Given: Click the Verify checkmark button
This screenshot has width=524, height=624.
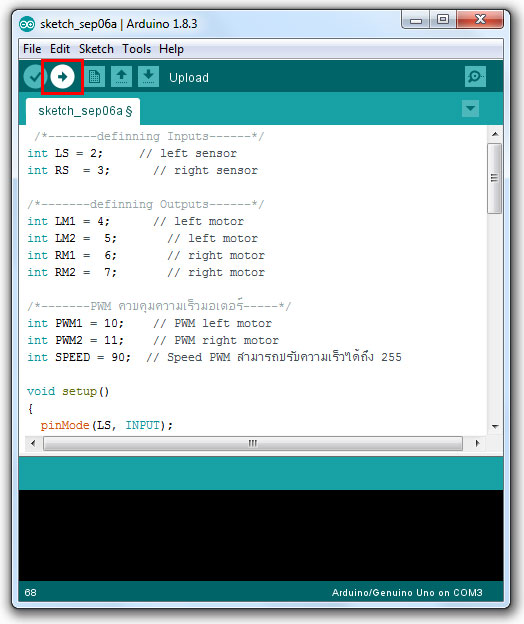Looking at the screenshot, I should [x=34, y=77].
